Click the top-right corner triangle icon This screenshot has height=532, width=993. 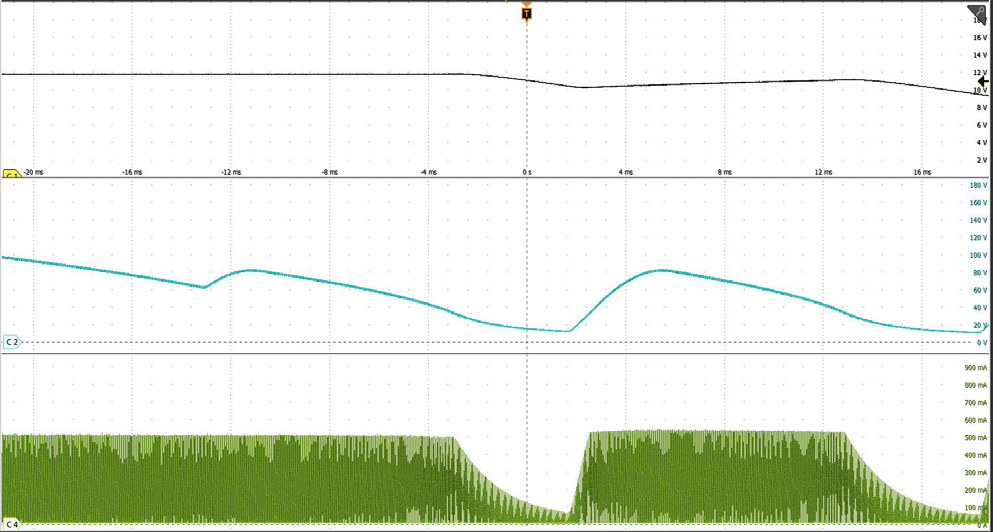click(977, 13)
